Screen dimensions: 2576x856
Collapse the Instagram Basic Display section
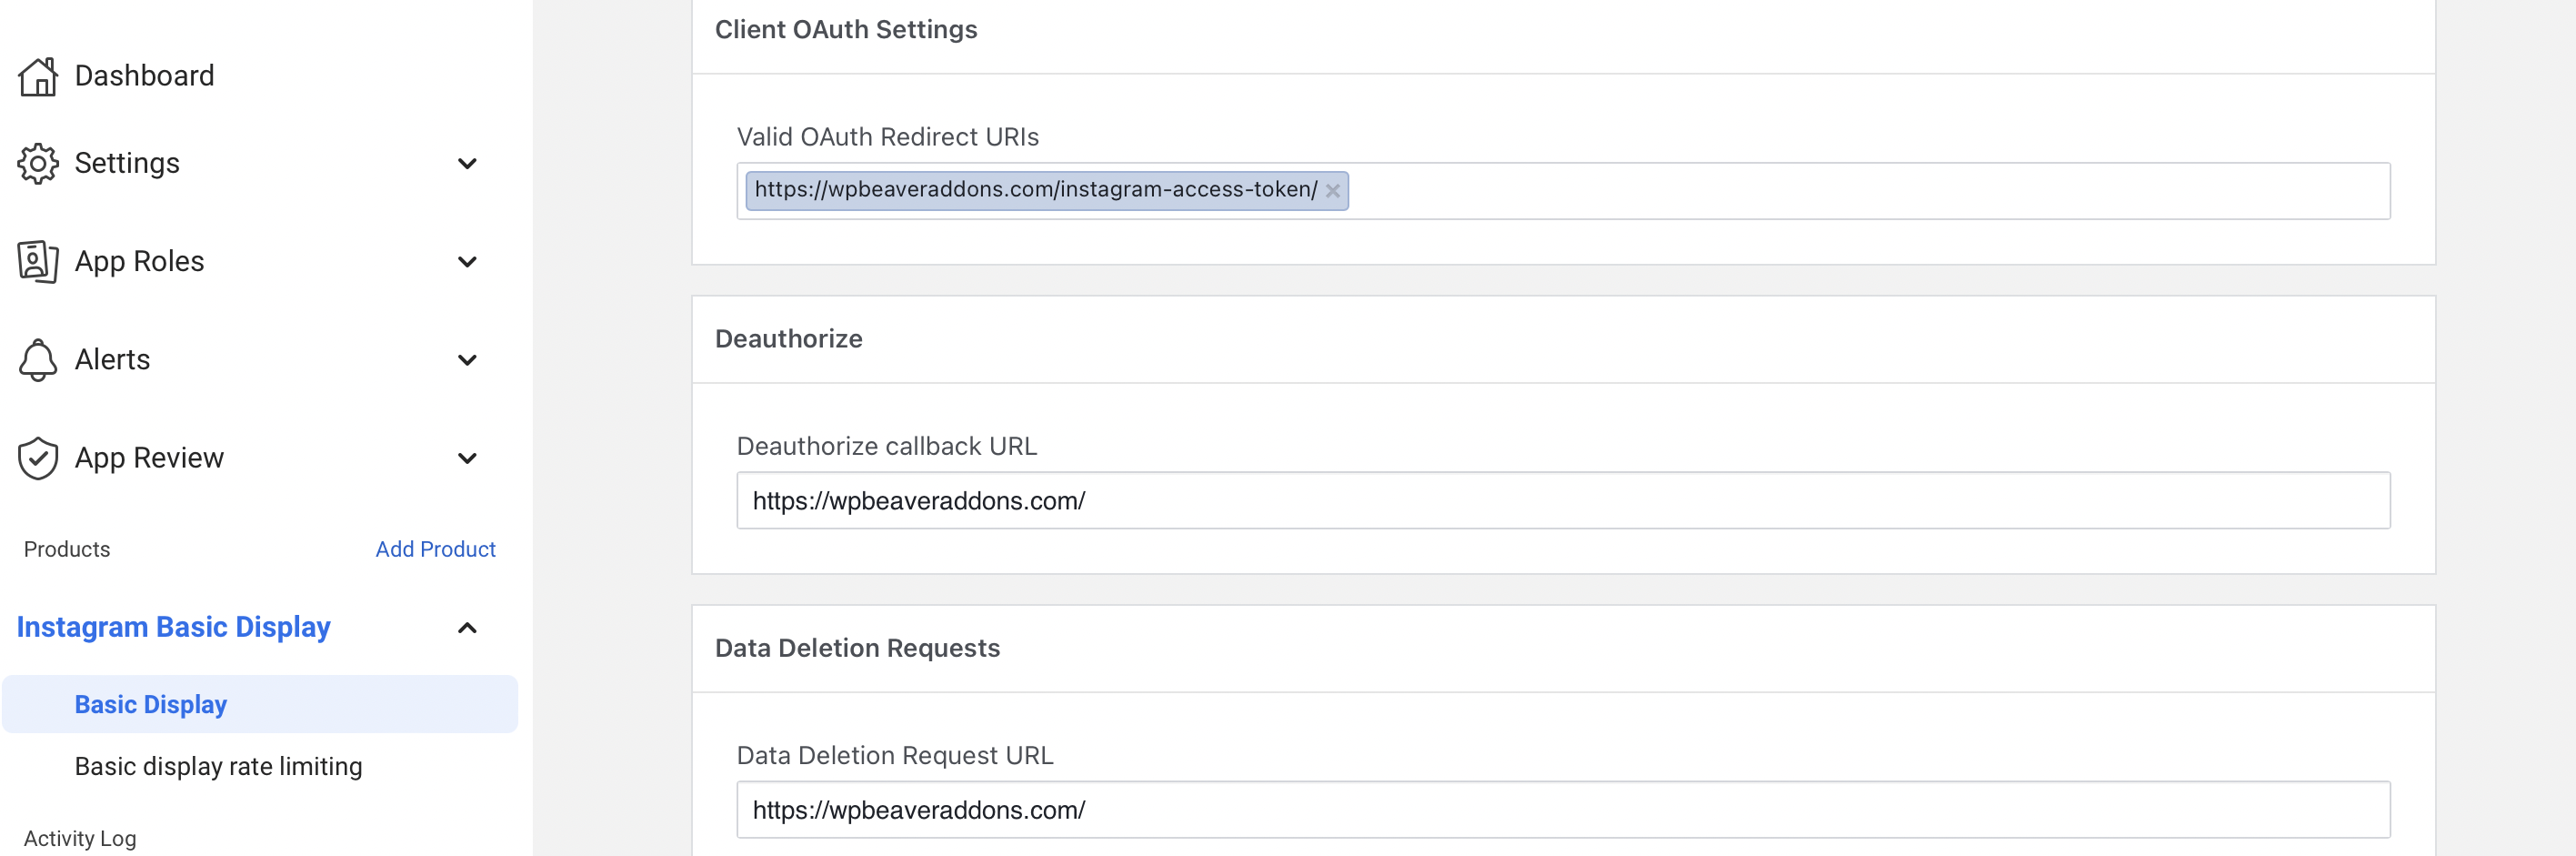(467, 628)
